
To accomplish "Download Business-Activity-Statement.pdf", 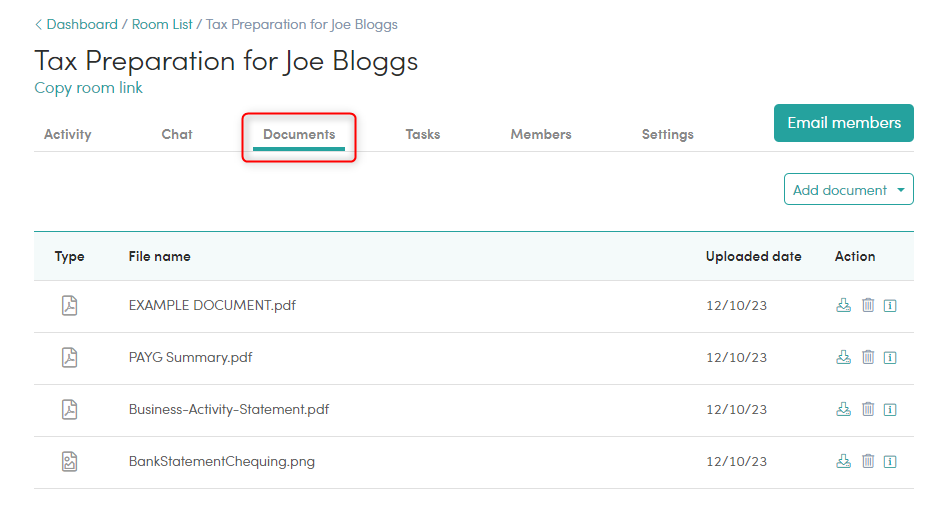I will coord(843,409).
